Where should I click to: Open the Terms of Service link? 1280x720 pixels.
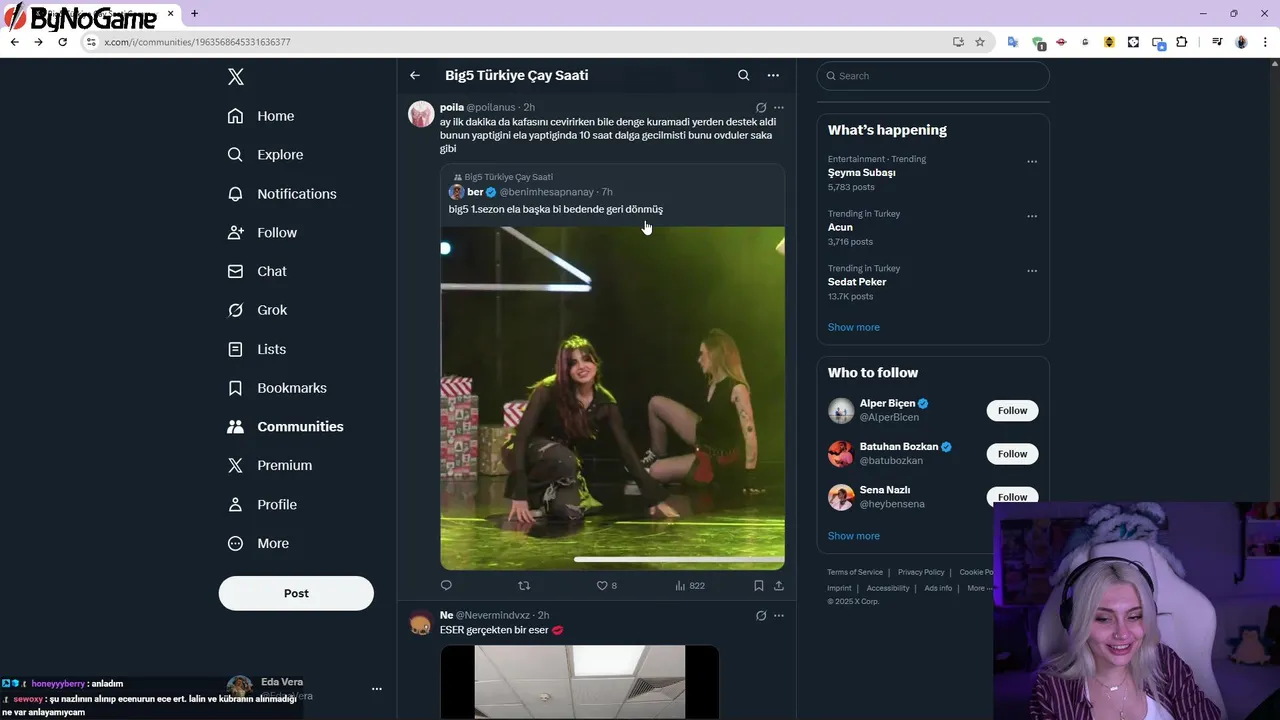click(855, 572)
